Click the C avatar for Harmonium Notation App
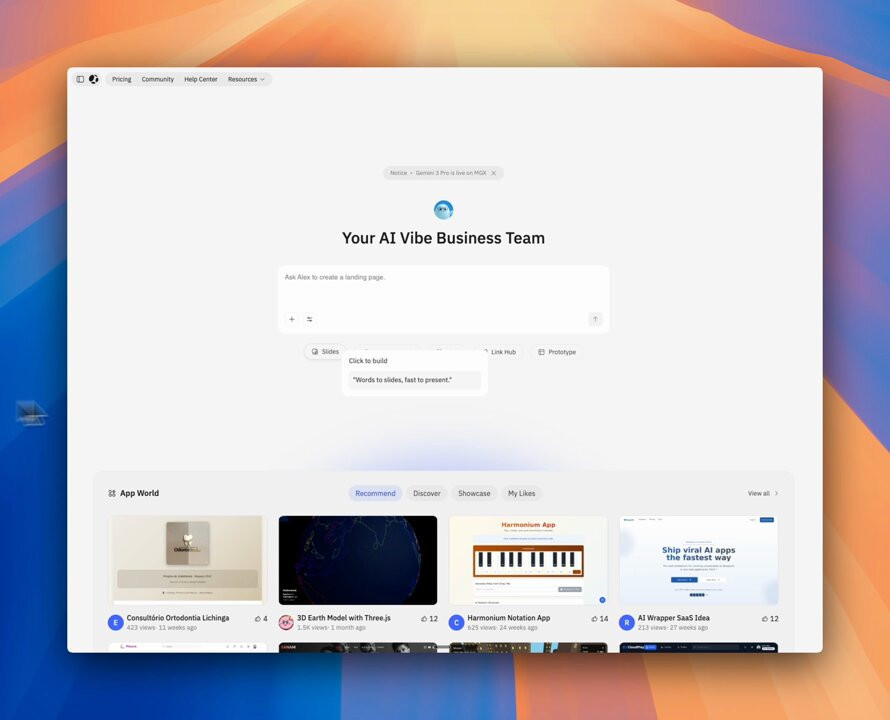Screen dimensions: 890x720 click(456, 622)
